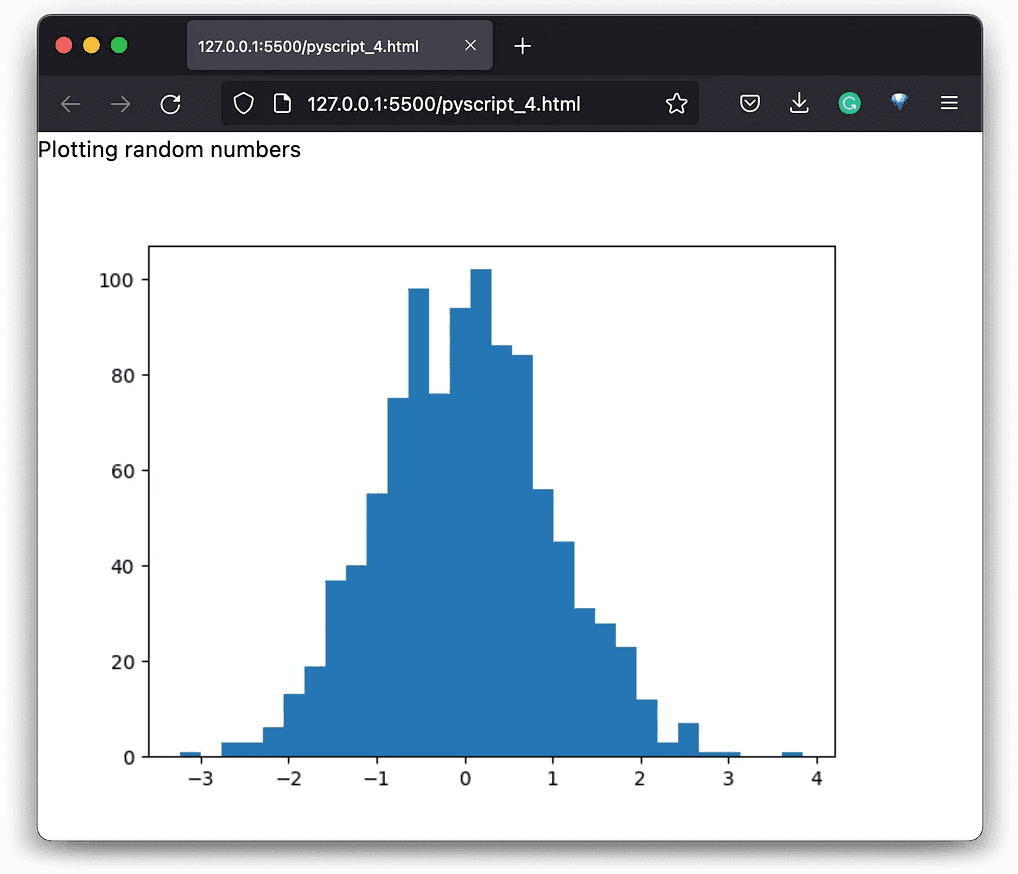Click x-axis label 1
The width and height of the screenshot is (1018, 874).
click(x=552, y=779)
